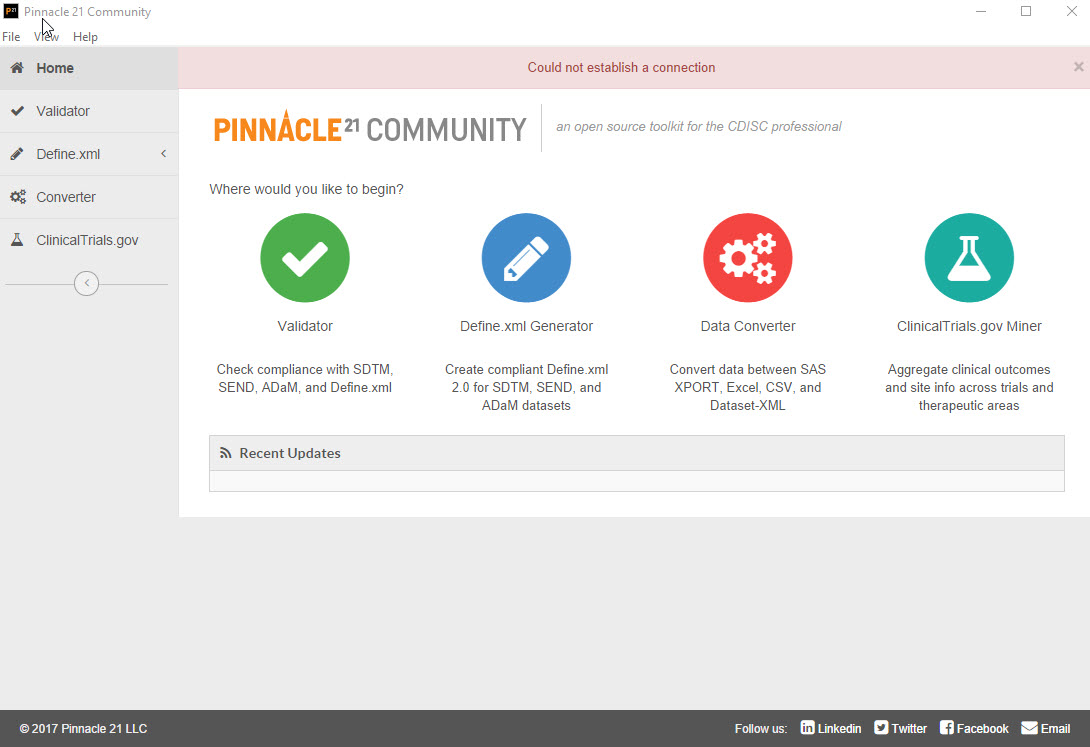Click the open source toolkit tagline text

click(699, 126)
